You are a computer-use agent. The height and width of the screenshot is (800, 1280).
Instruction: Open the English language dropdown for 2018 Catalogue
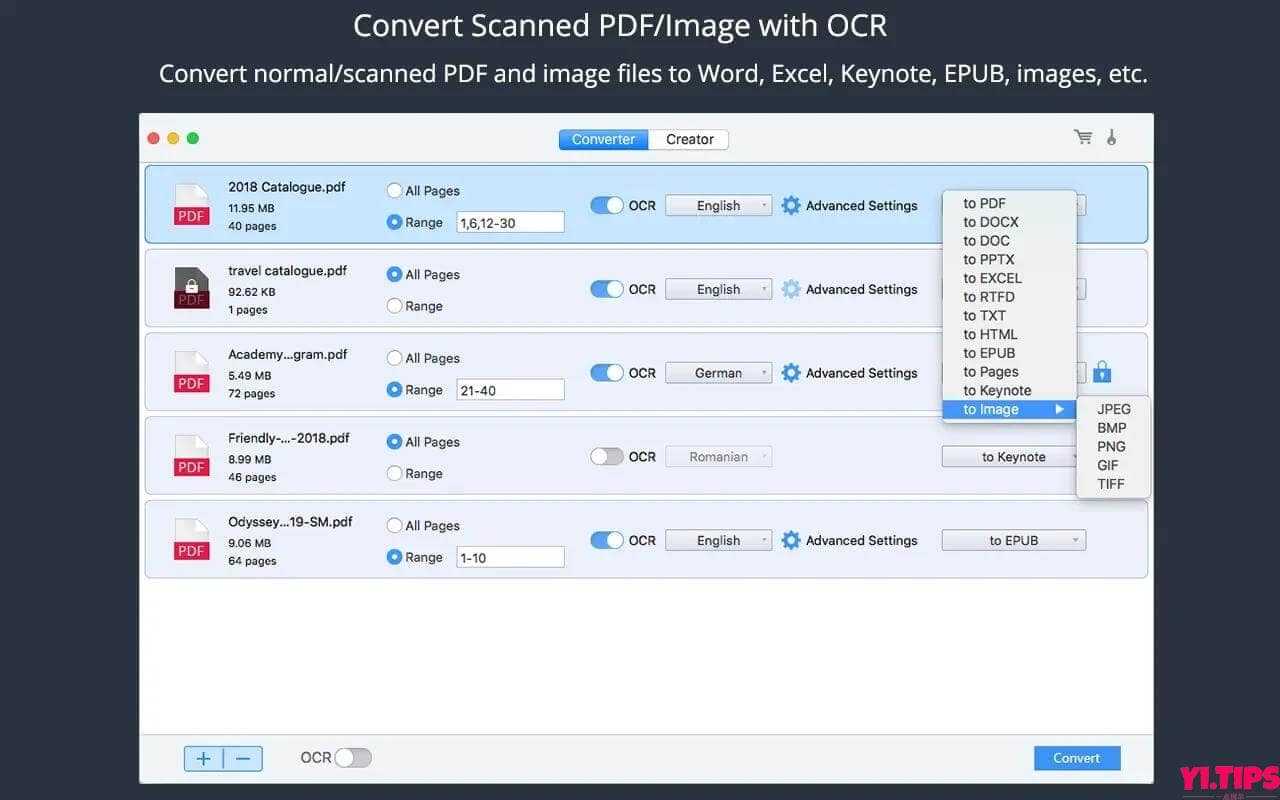tap(718, 205)
